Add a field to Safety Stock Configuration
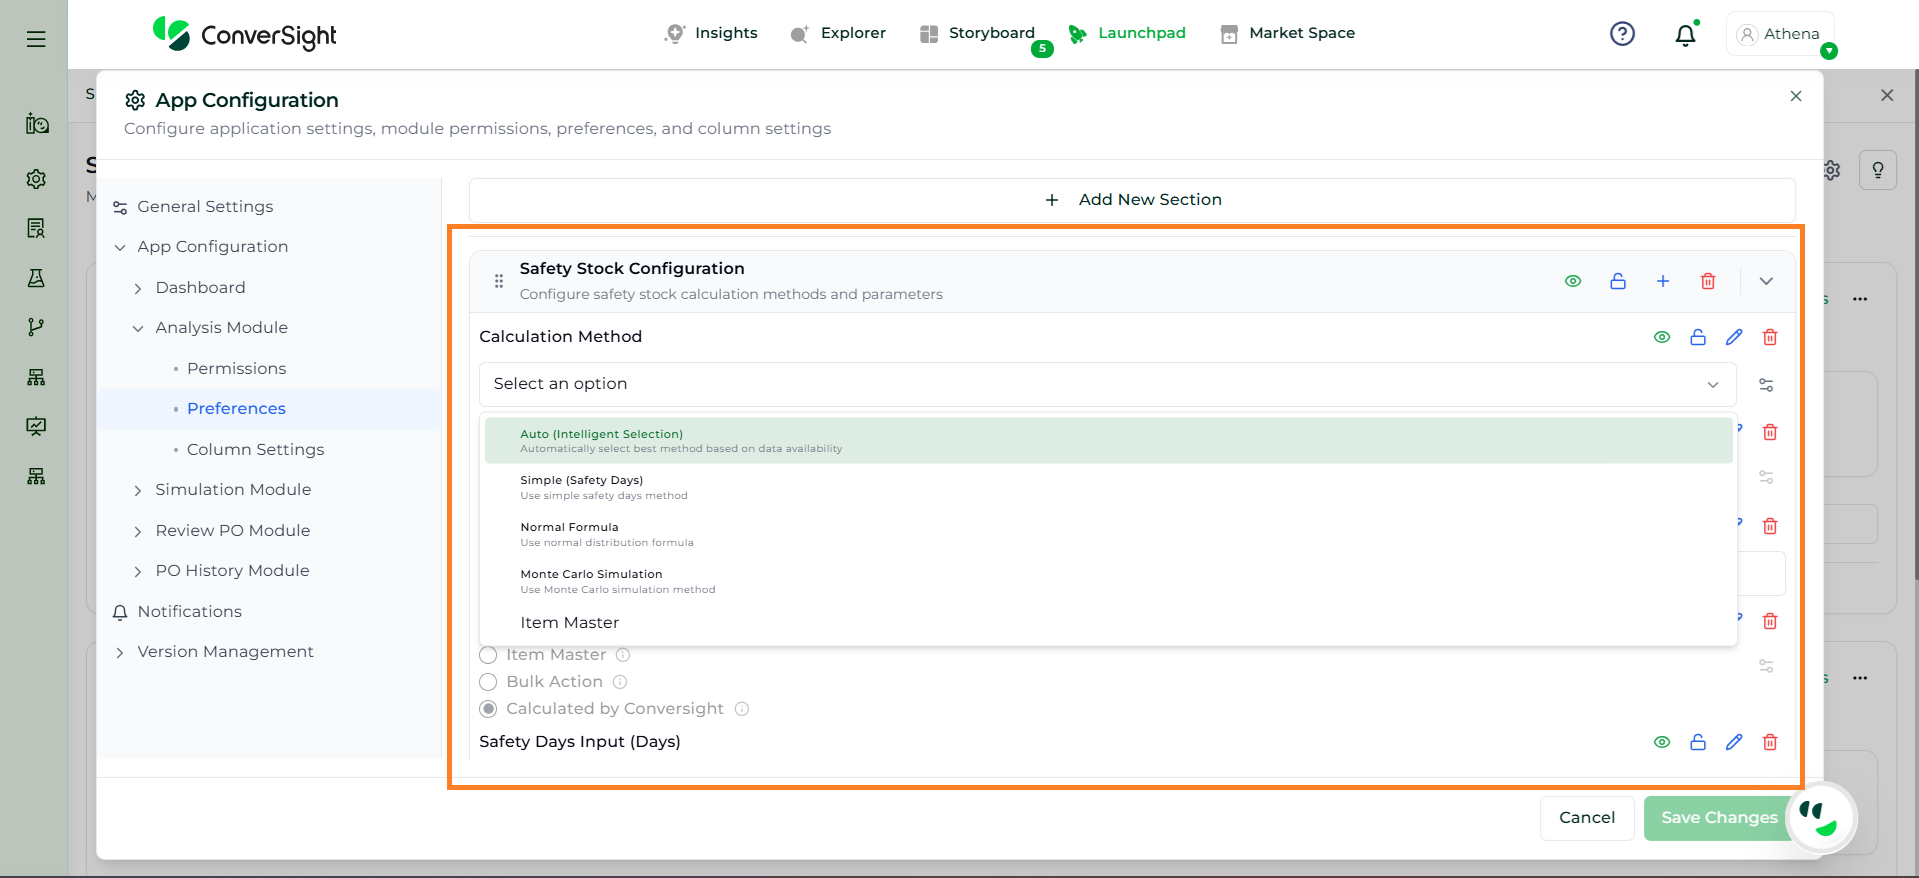1919x878 pixels. [1663, 282]
